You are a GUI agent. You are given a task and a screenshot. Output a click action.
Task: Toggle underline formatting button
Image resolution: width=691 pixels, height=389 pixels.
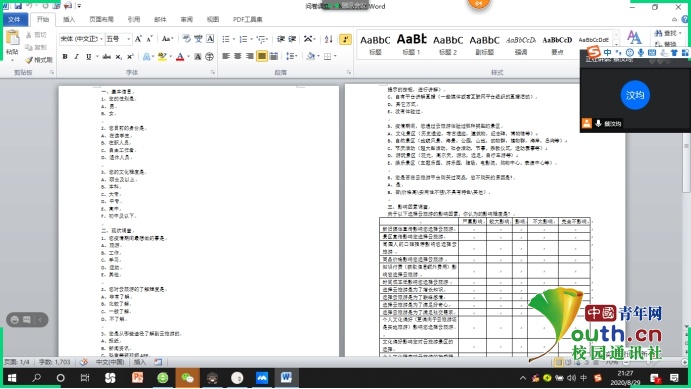[89, 56]
